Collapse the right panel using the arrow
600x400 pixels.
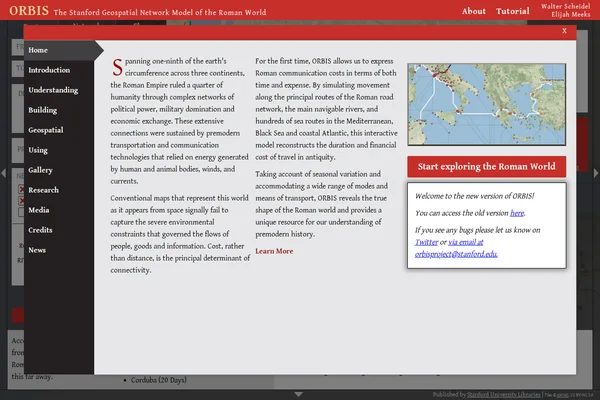596,174
